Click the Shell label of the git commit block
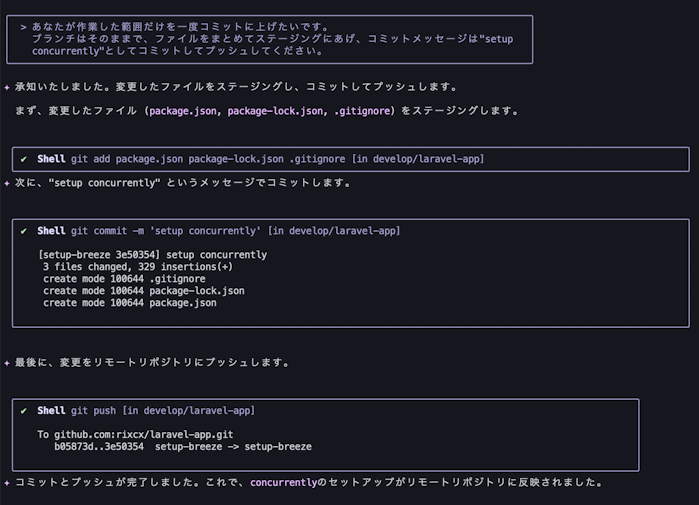 tap(51, 231)
